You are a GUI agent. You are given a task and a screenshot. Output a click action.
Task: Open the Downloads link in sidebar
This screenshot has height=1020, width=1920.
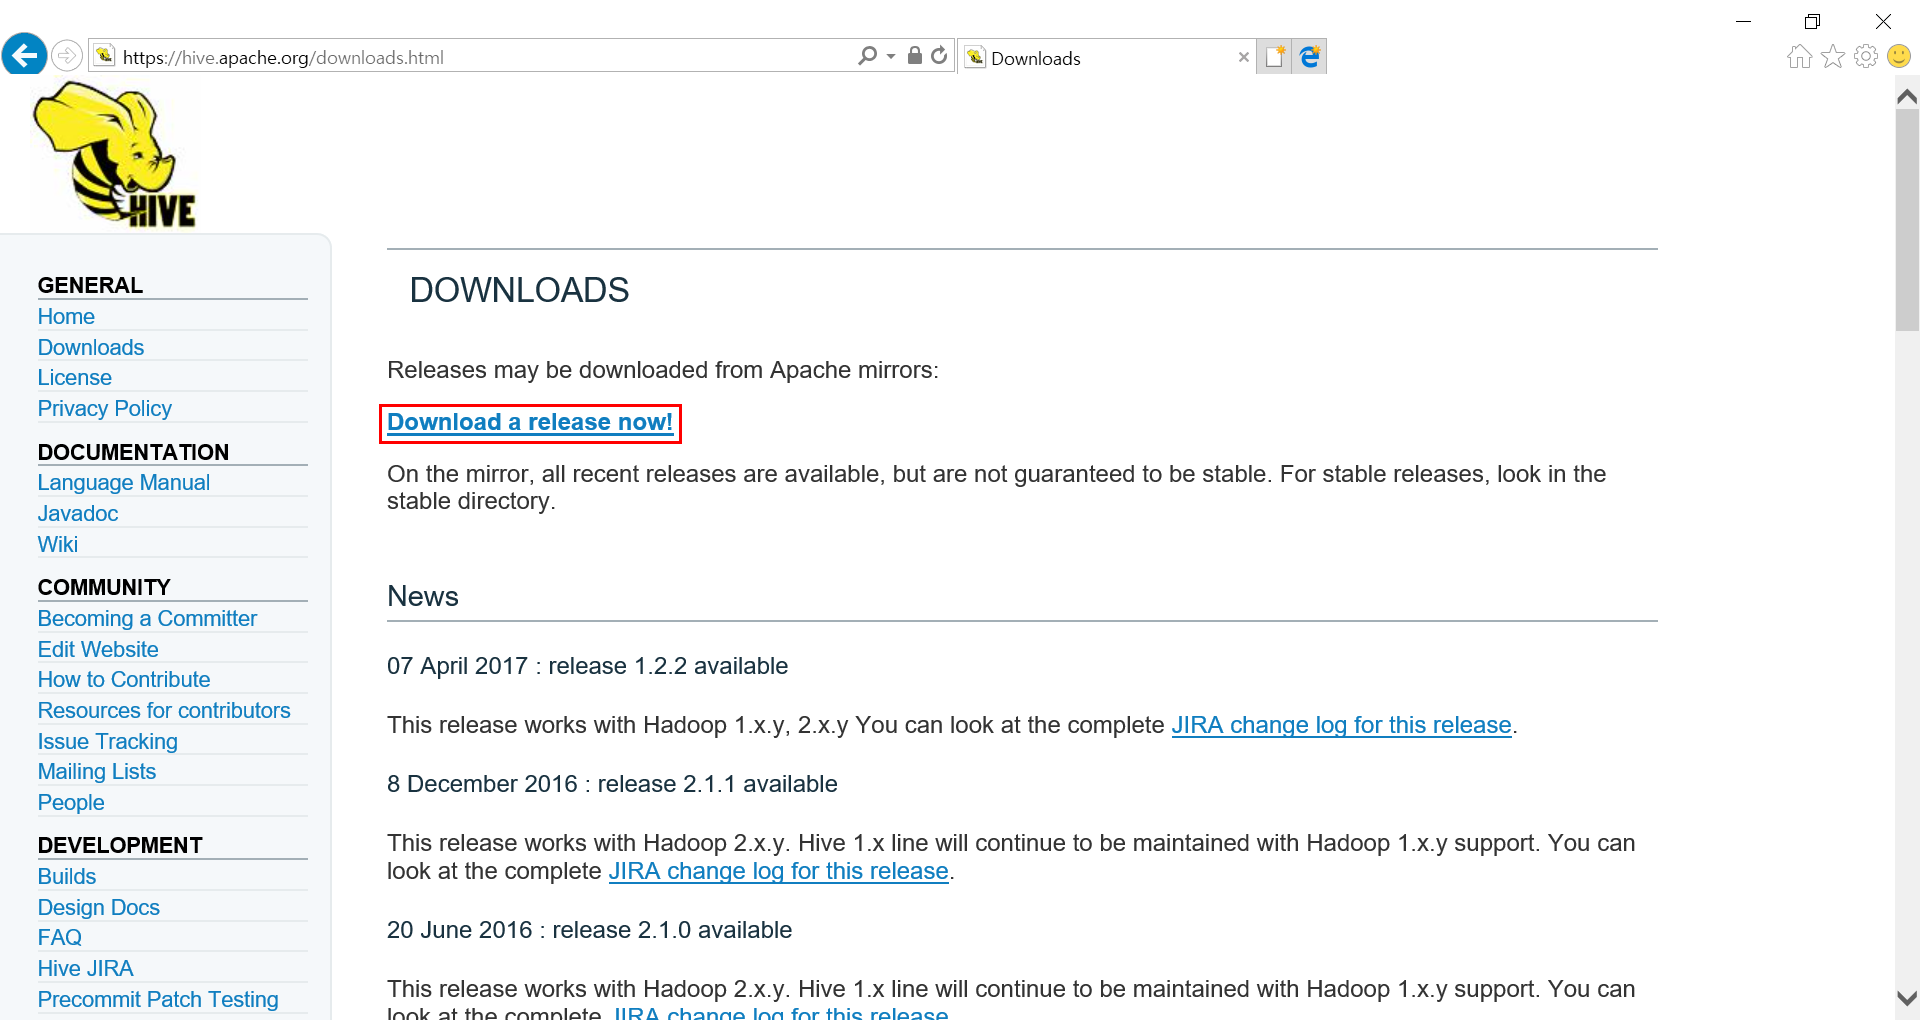coord(91,348)
